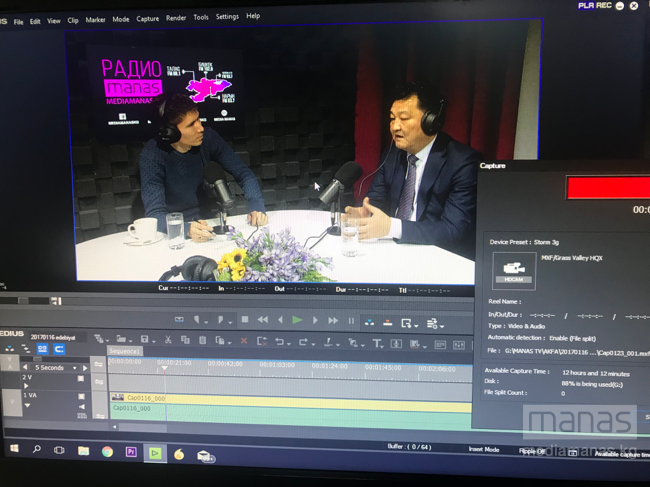Open the dropdown arrow next to Redo
The height and width of the screenshot is (487, 650).
click(x=313, y=344)
